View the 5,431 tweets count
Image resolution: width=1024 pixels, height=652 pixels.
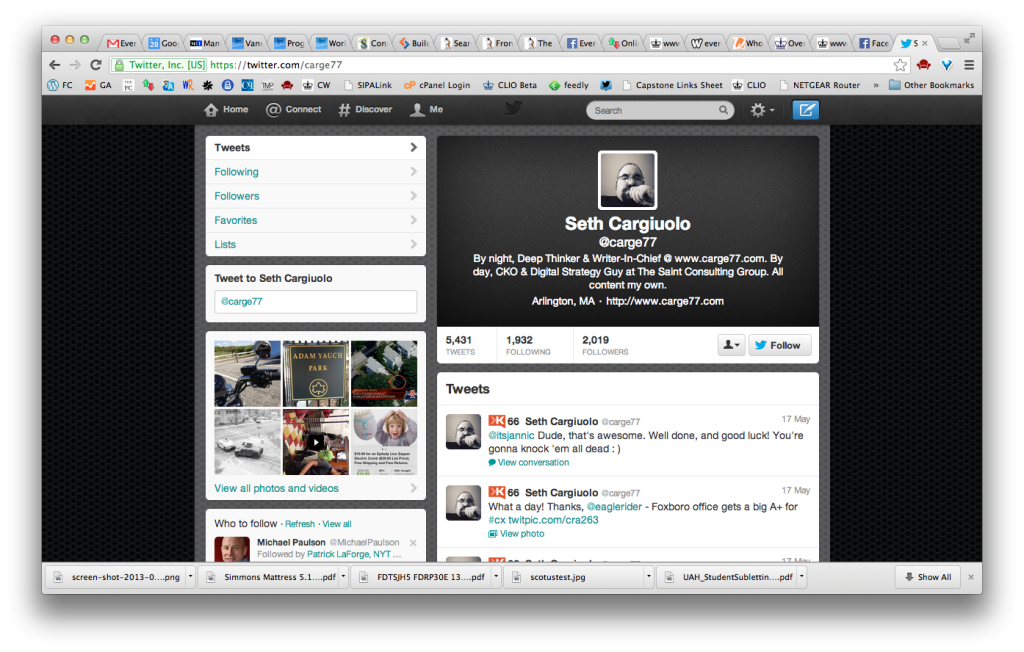pos(460,345)
